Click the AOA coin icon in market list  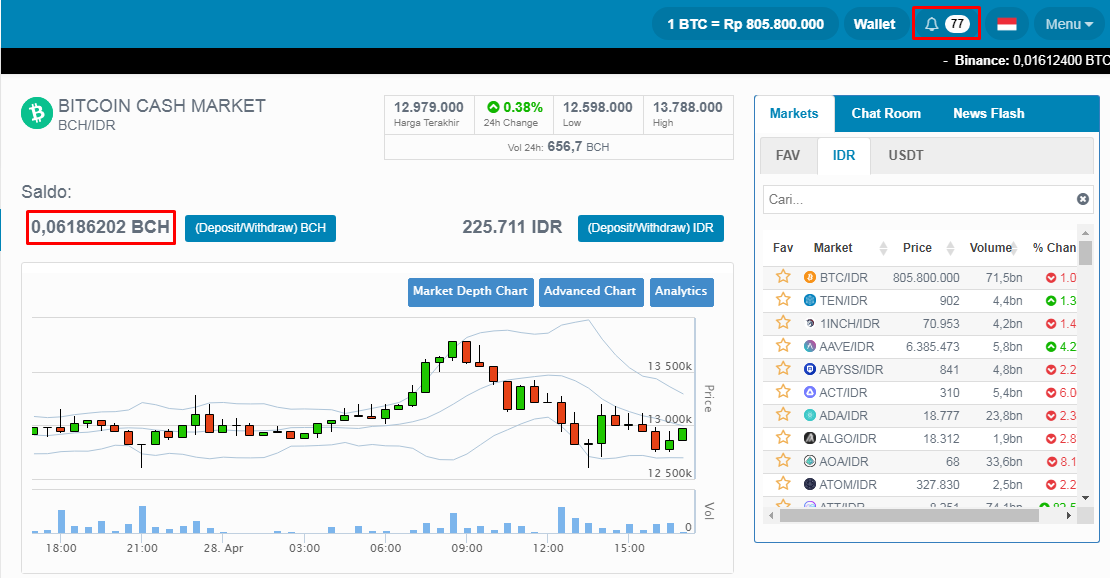(810, 462)
